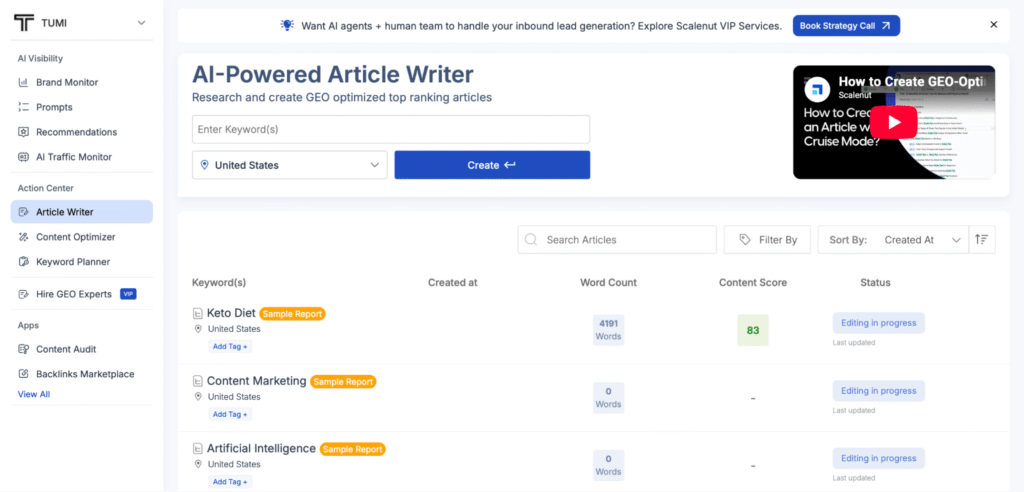Click the Status column header
The width and height of the screenshot is (1024, 492).
(875, 282)
